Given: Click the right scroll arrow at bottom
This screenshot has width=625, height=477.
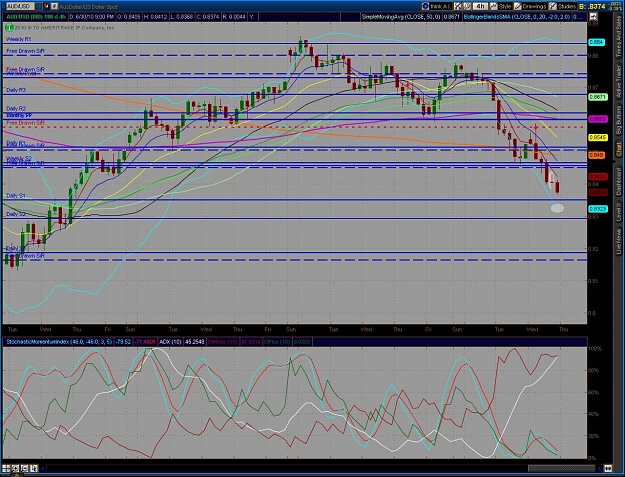Looking at the screenshot, I should [x=599, y=468].
